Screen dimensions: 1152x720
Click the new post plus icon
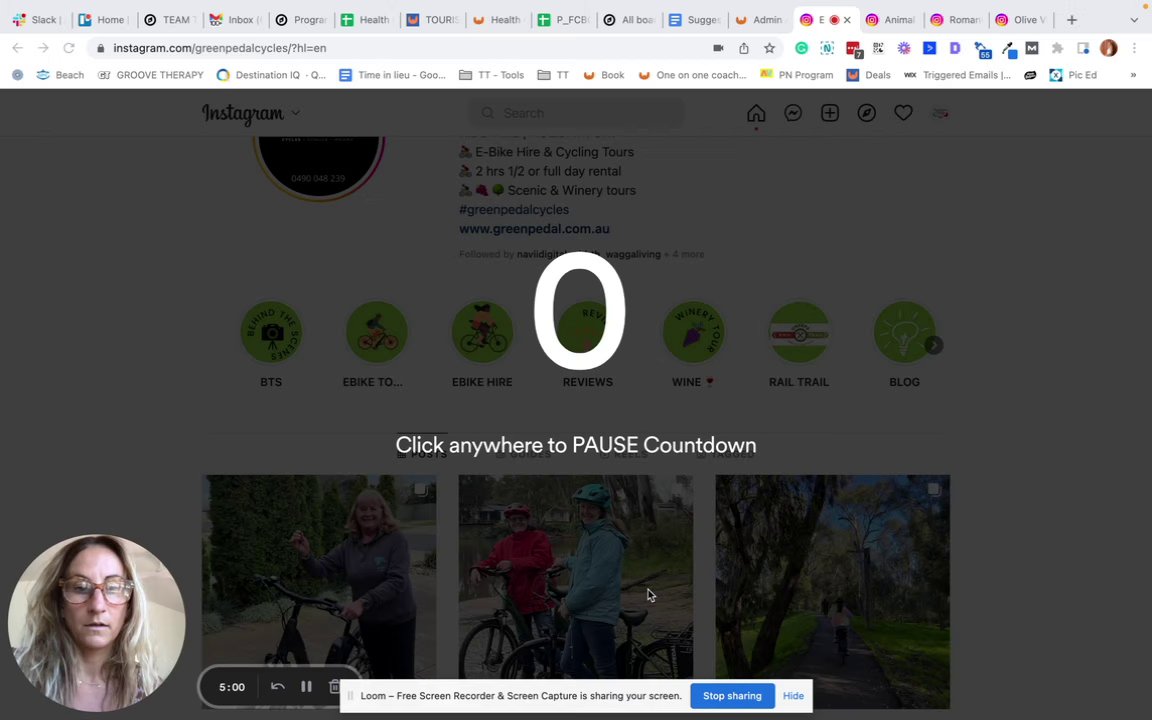coord(829,113)
